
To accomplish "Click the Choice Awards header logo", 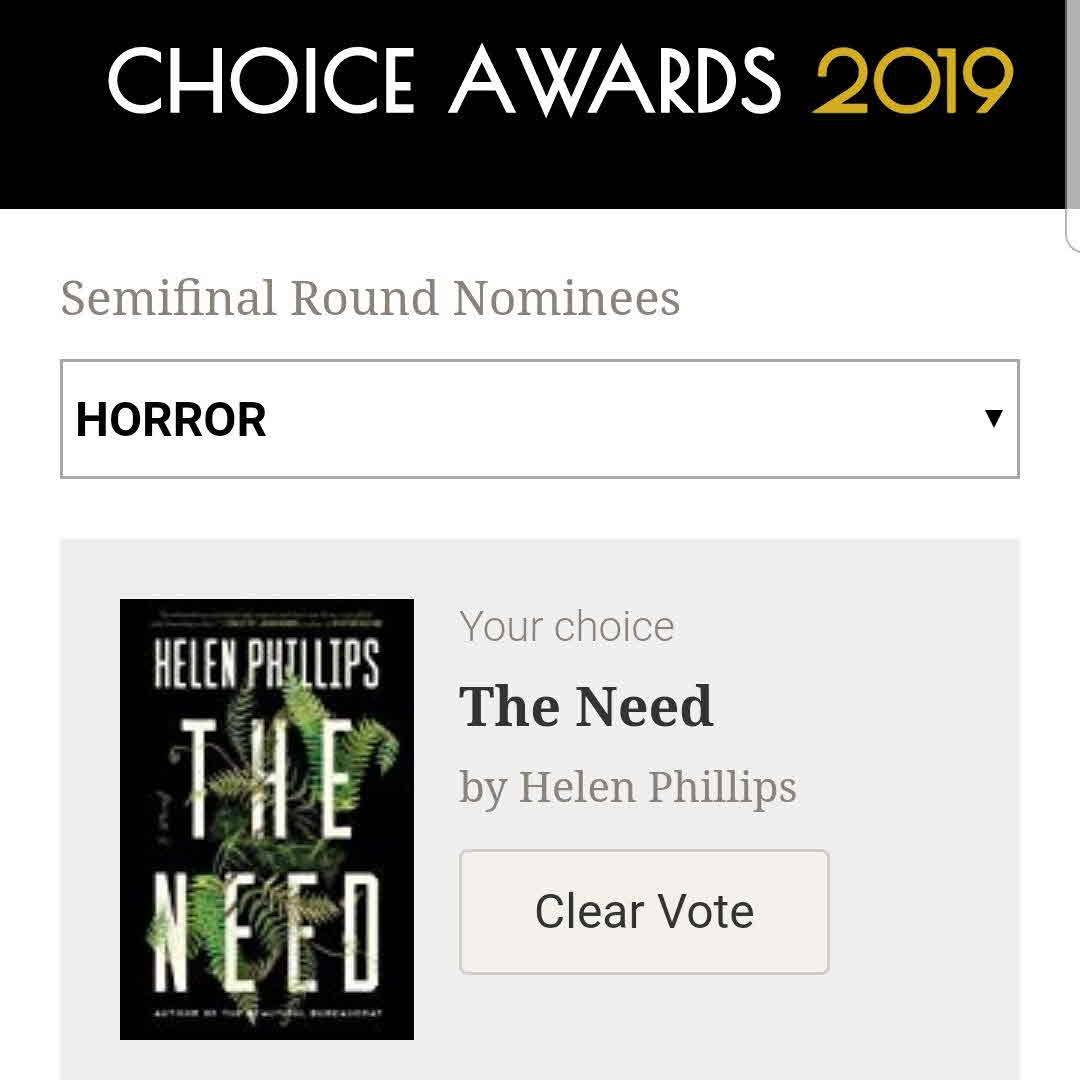I will coord(560,80).
